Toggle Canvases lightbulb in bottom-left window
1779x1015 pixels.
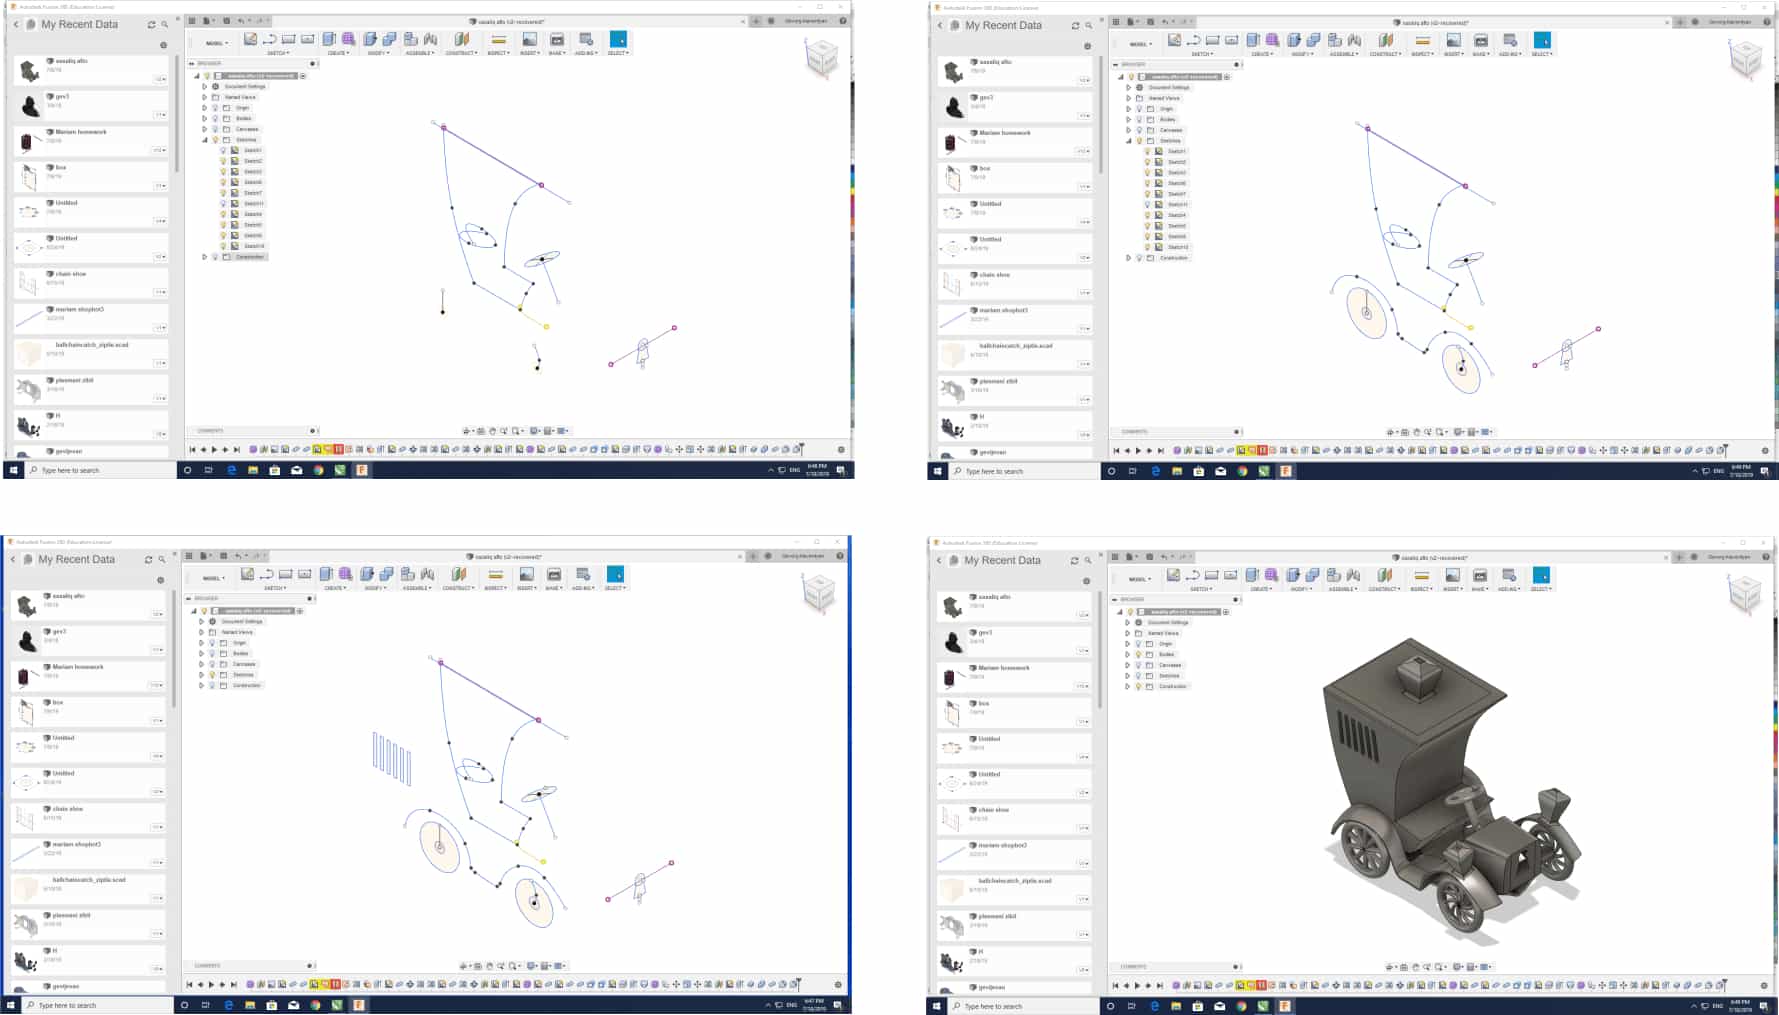point(212,664)
